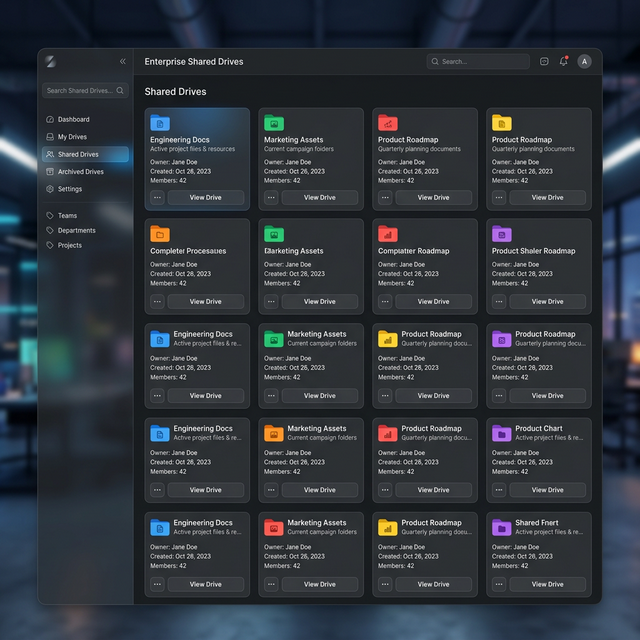This screenshot has width=640, height=640.
Task: Click purple folder of Product Chart
Action: [502, 433]
